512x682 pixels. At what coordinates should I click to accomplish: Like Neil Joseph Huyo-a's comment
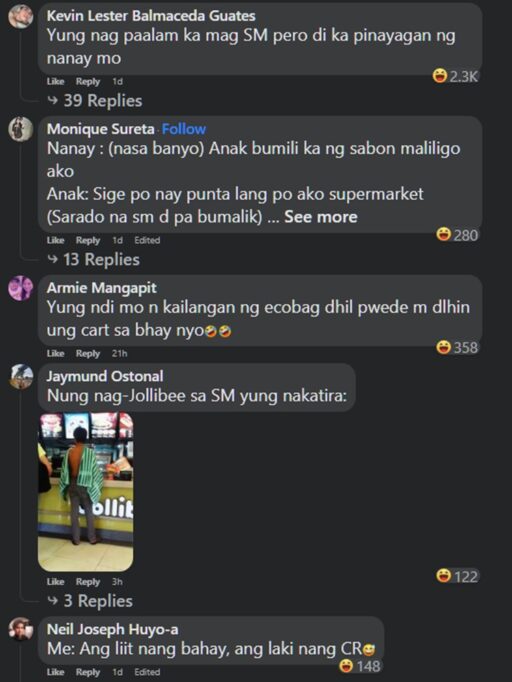(x=55, y=672)
